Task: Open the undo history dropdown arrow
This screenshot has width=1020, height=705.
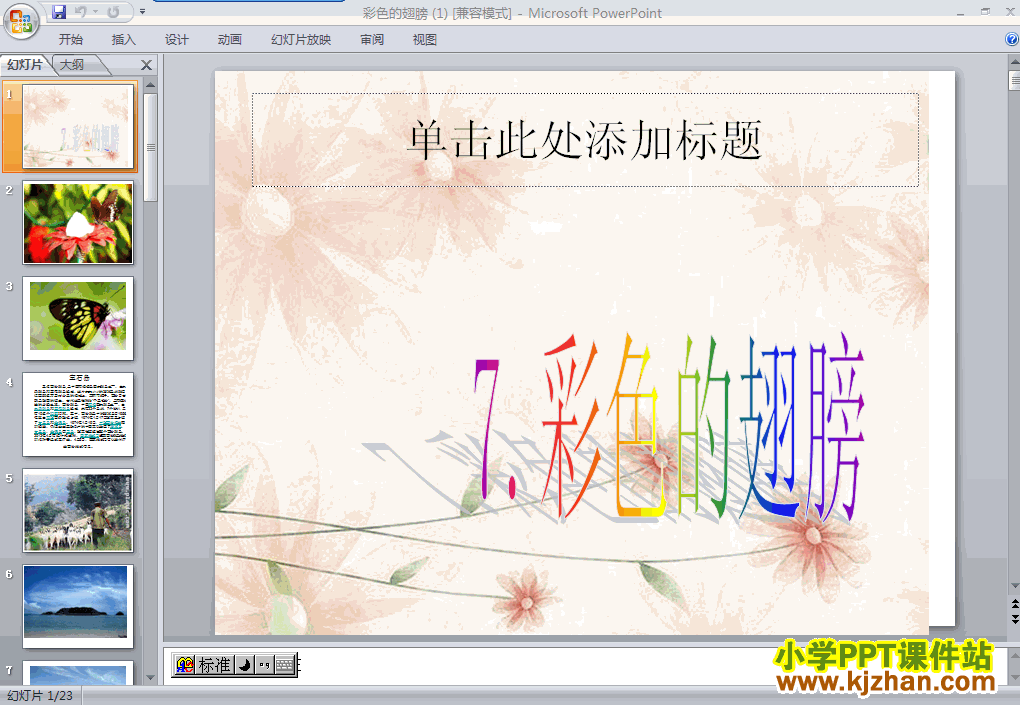Action: click(95, 12)
